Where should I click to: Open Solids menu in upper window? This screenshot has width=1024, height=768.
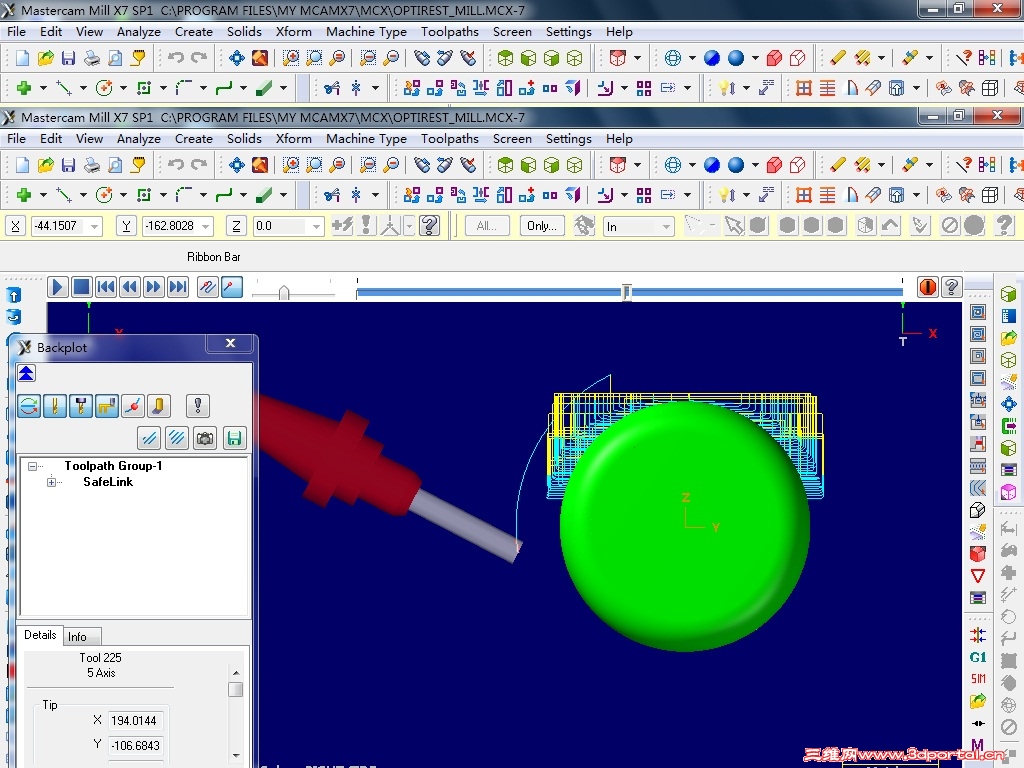244,31
